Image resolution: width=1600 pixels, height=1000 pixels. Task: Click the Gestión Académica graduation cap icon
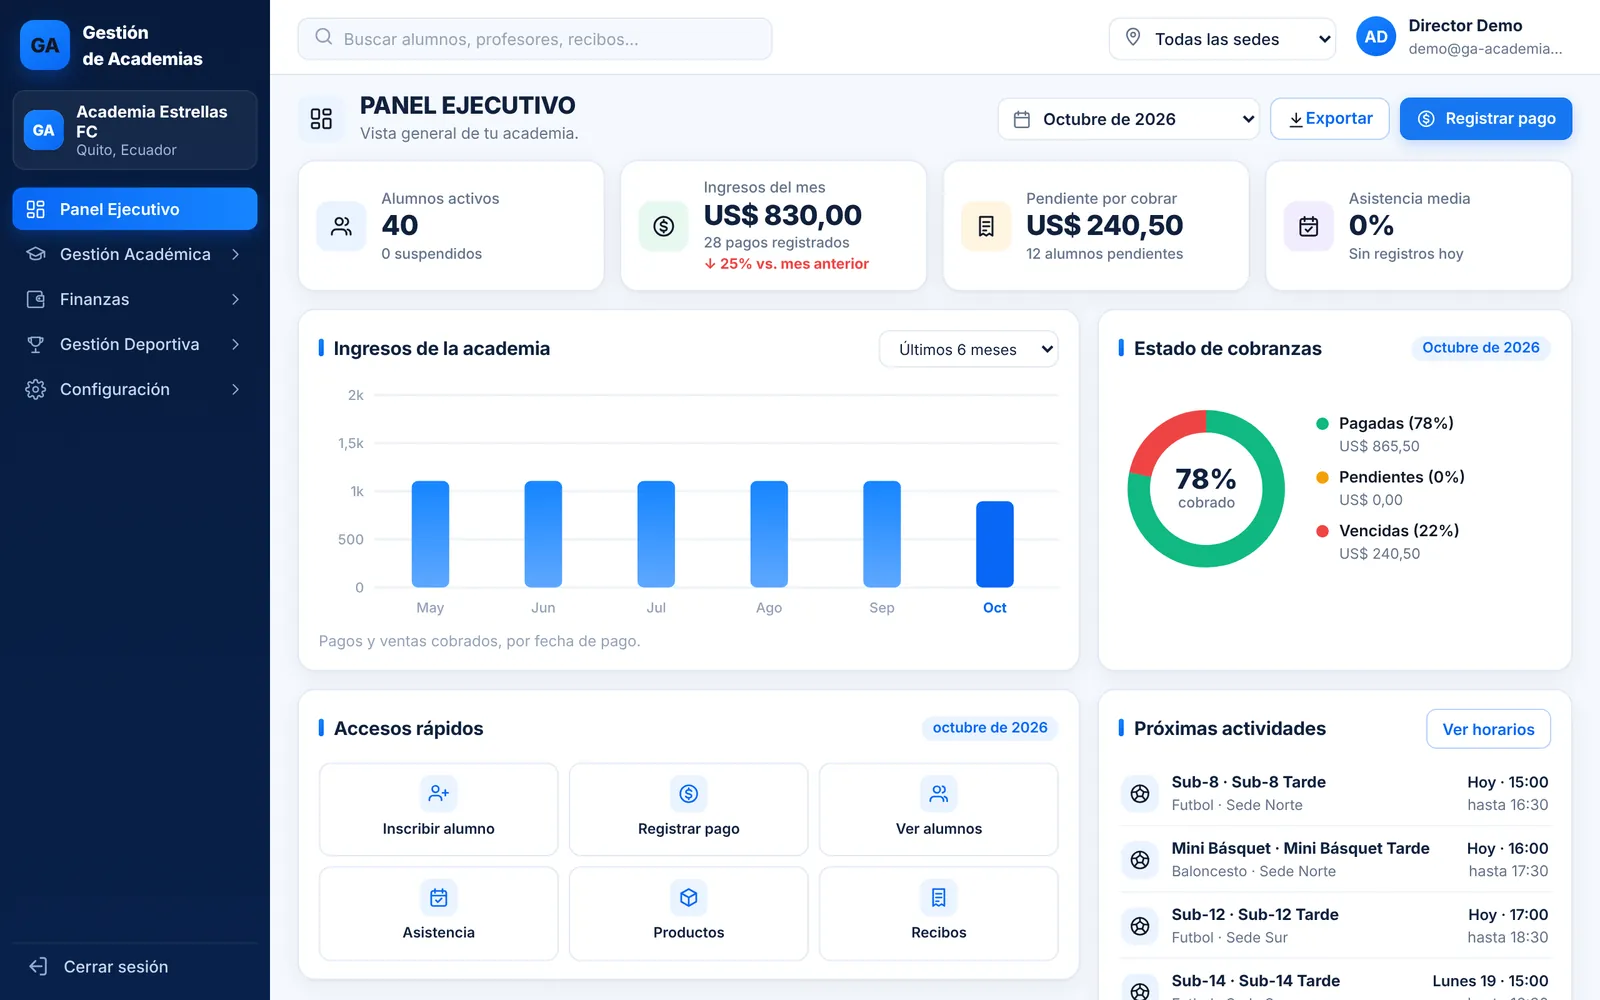[36, 254]
